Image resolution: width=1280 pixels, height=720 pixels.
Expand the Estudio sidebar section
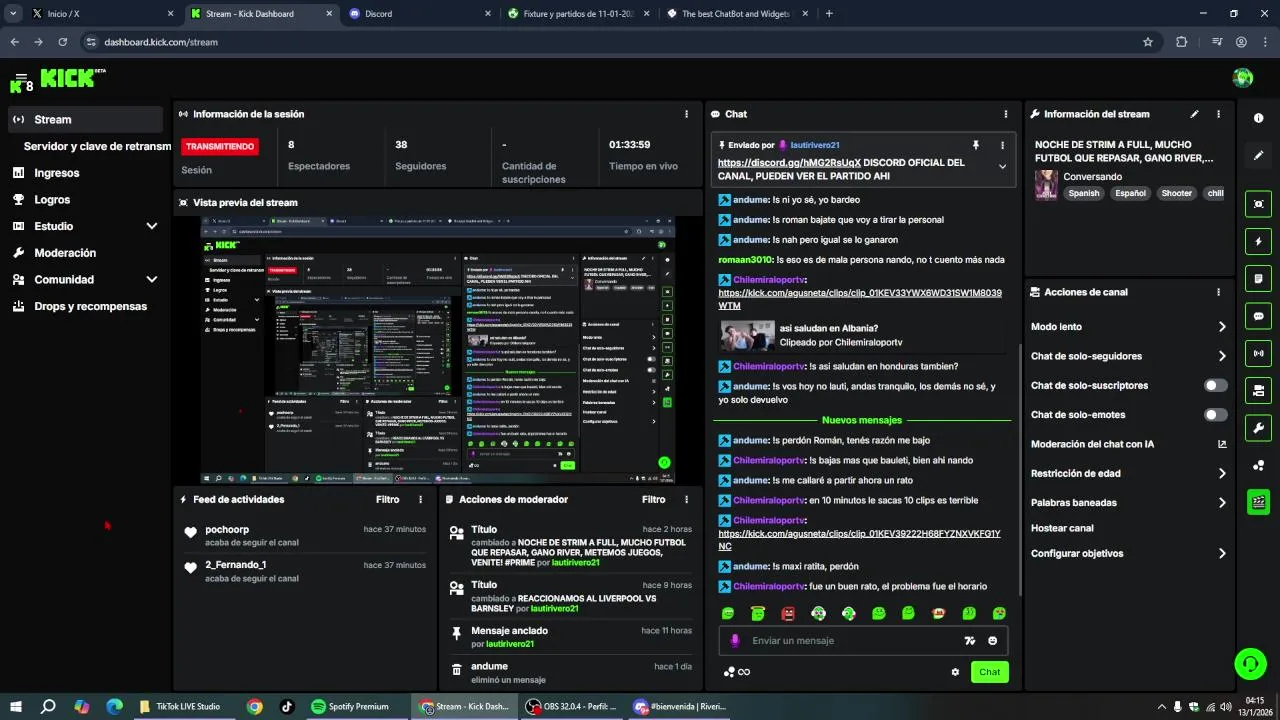[x=152, y=226]
